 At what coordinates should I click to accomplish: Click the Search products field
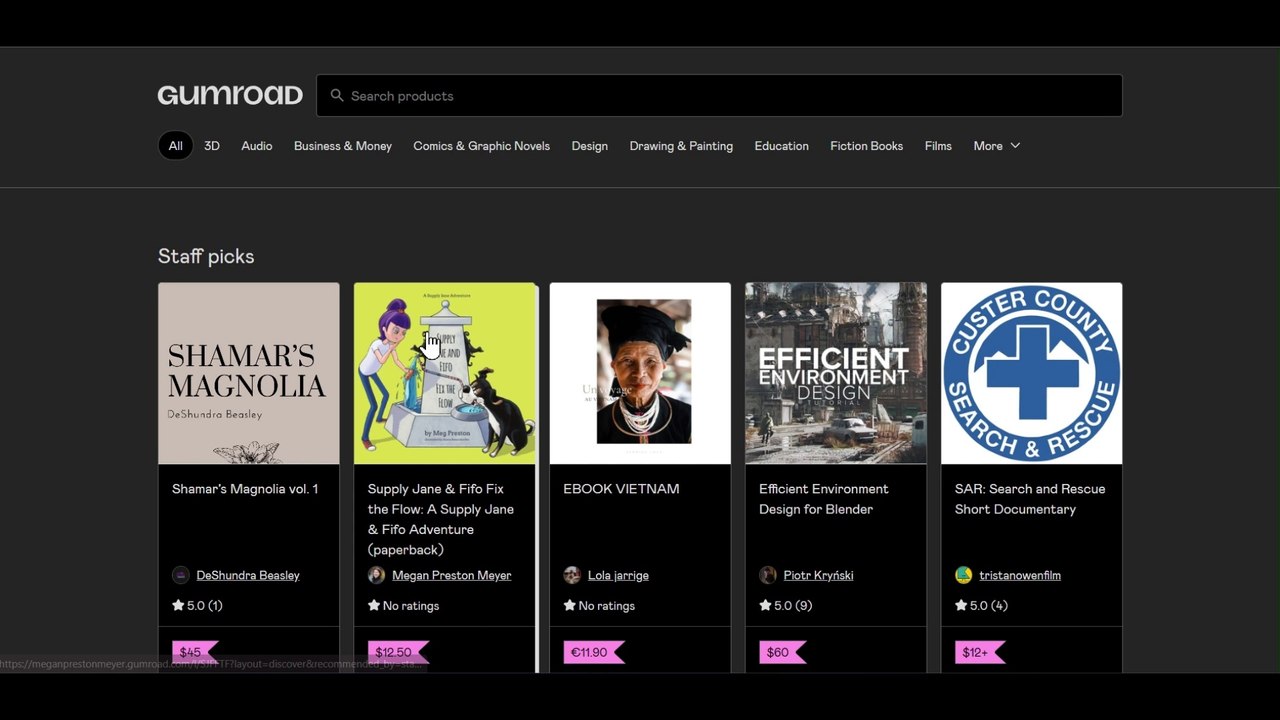click(719, 96)
